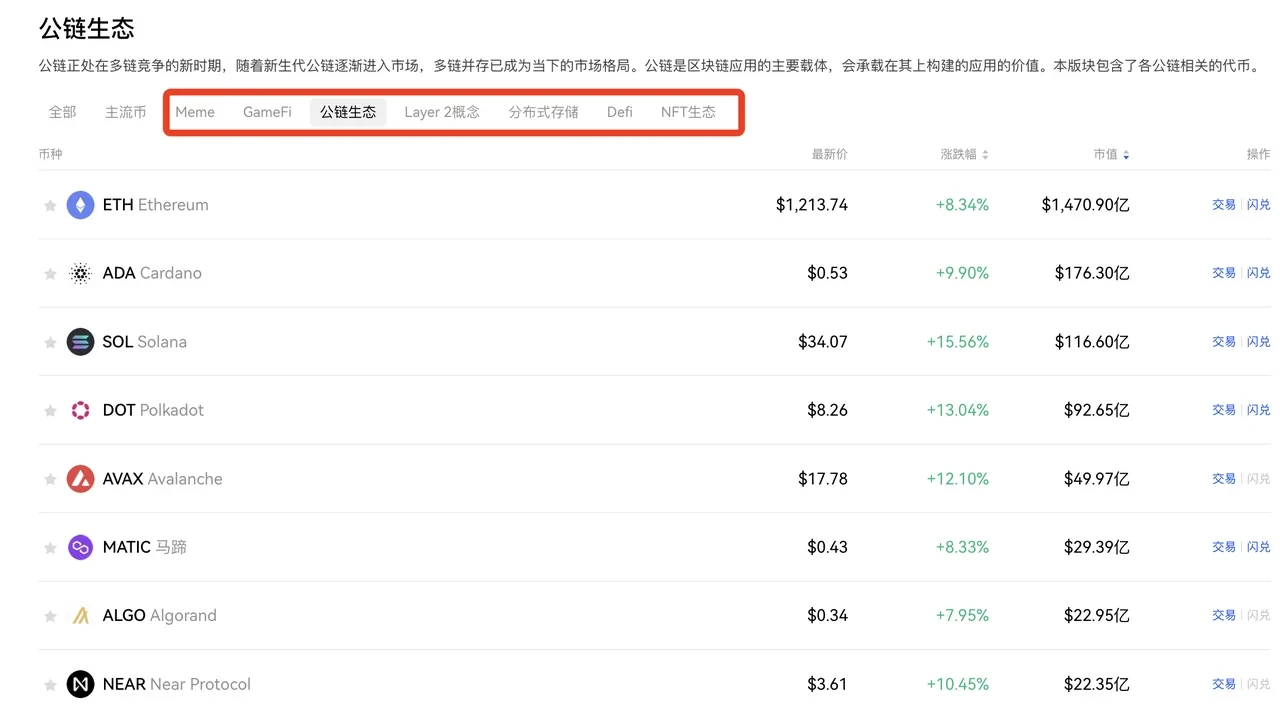
Task: Star the AVAX row as favorite
Action: [50, 480]
